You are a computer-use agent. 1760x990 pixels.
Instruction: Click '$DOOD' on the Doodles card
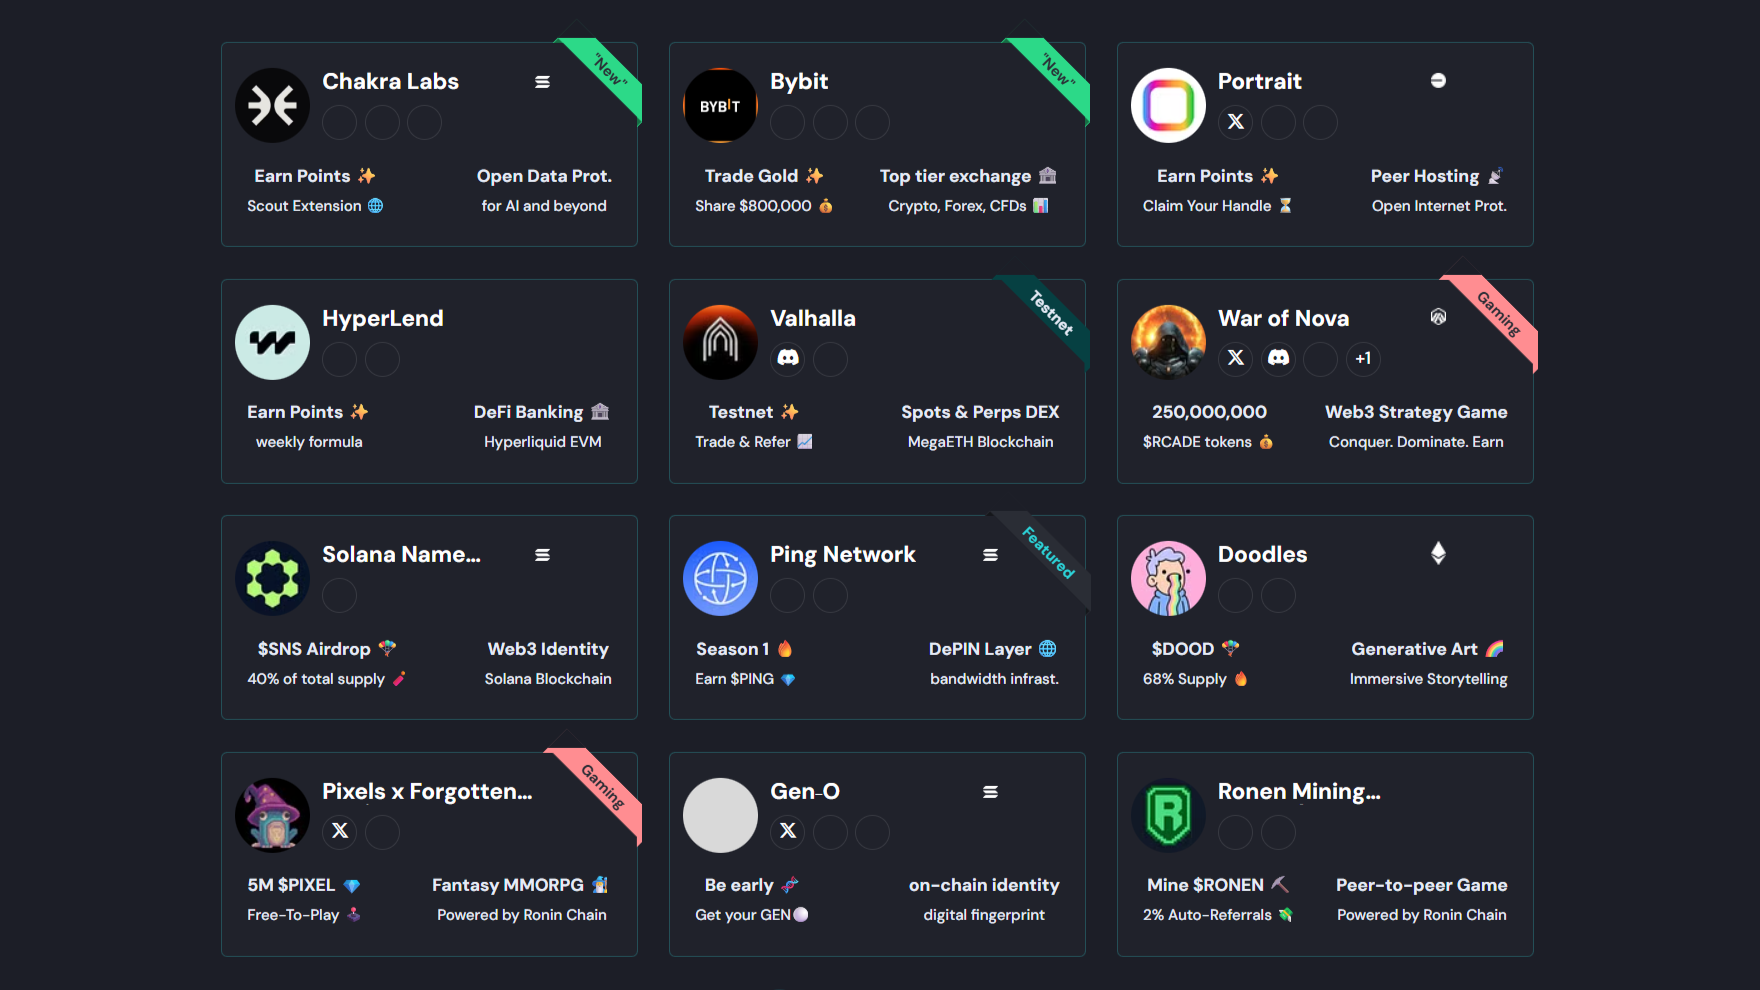point(1195,649)
